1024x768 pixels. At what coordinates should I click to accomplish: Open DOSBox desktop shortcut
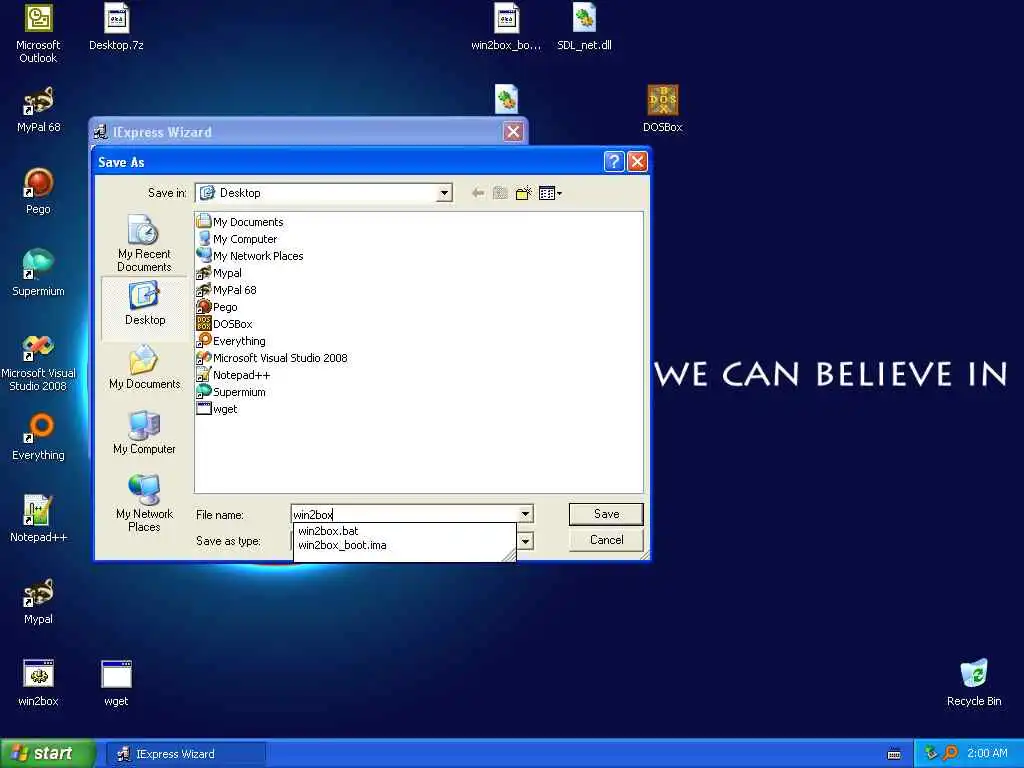(662, 109)
